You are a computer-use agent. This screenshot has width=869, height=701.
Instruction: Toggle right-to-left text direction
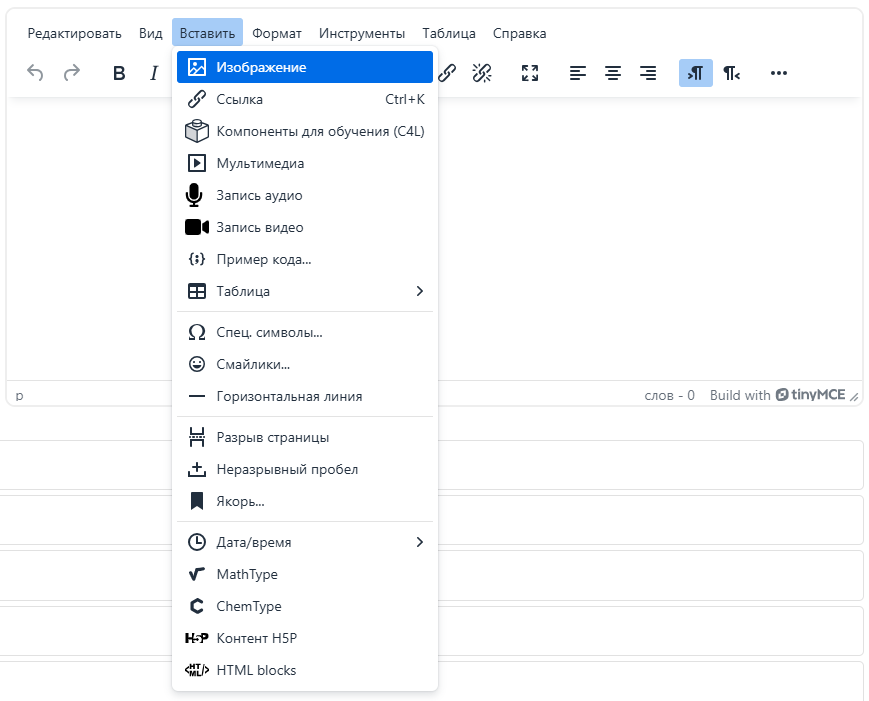coord(731,73)
